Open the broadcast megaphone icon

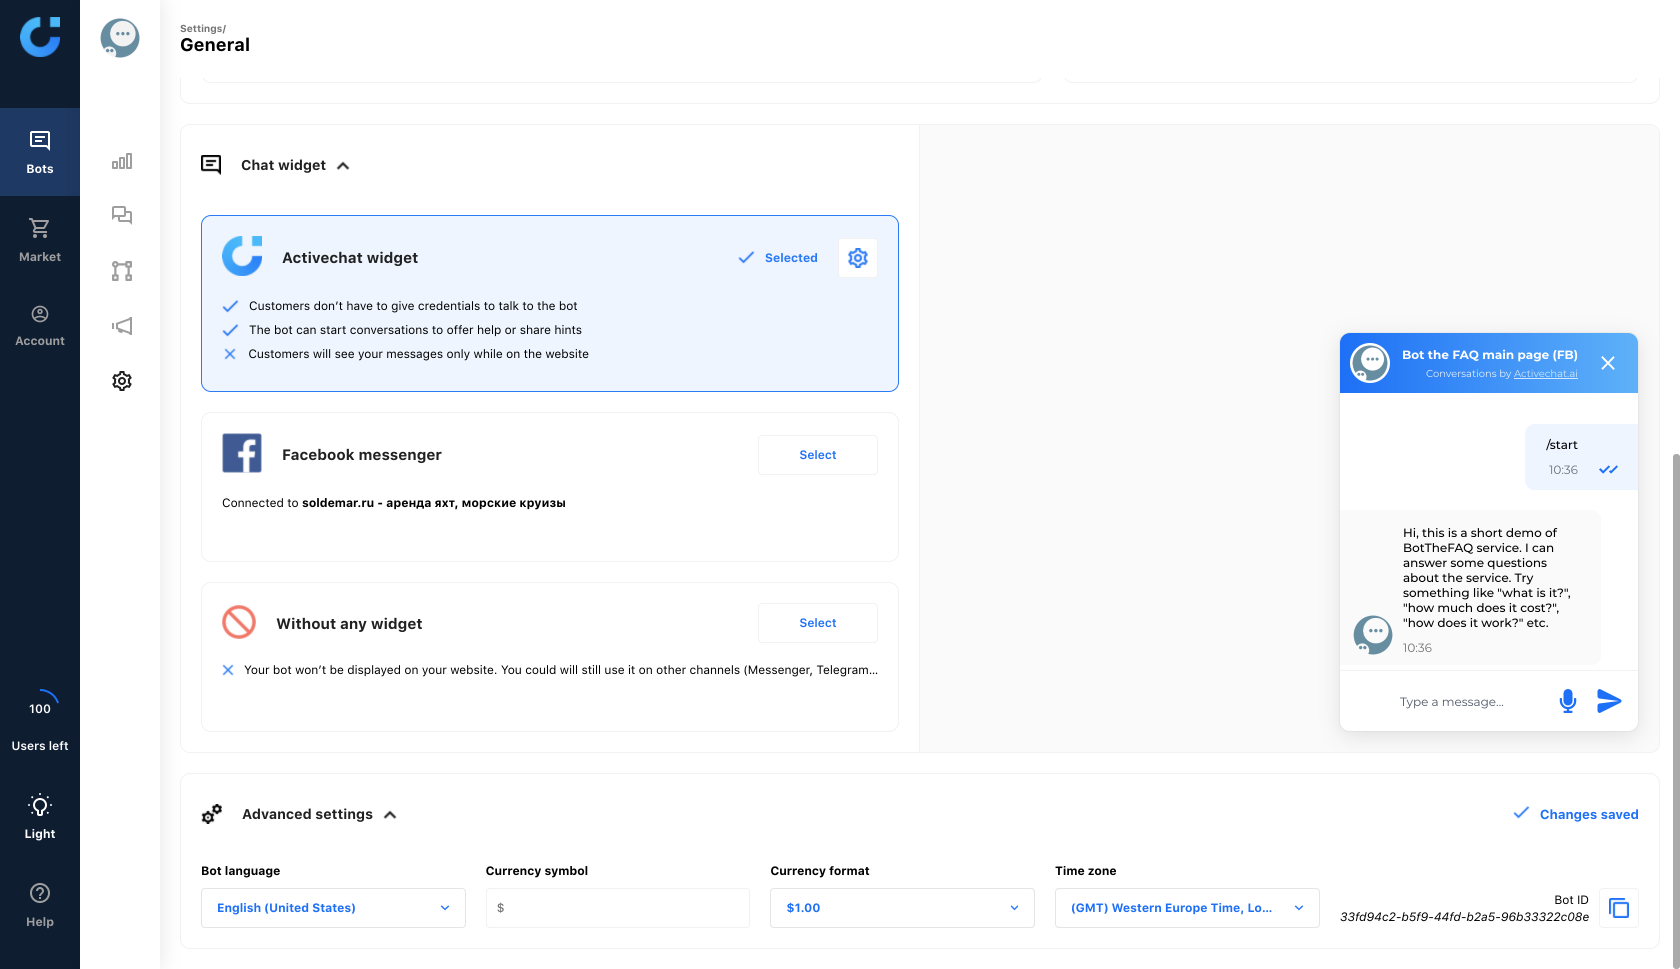click(x=122, y=326)
